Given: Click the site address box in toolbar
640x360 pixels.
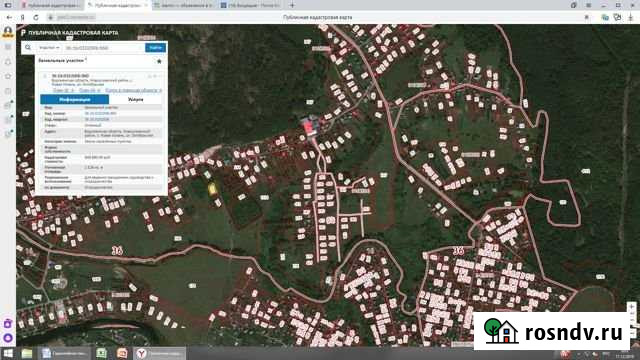Looking at the screenshot, I should coord(72,17).
